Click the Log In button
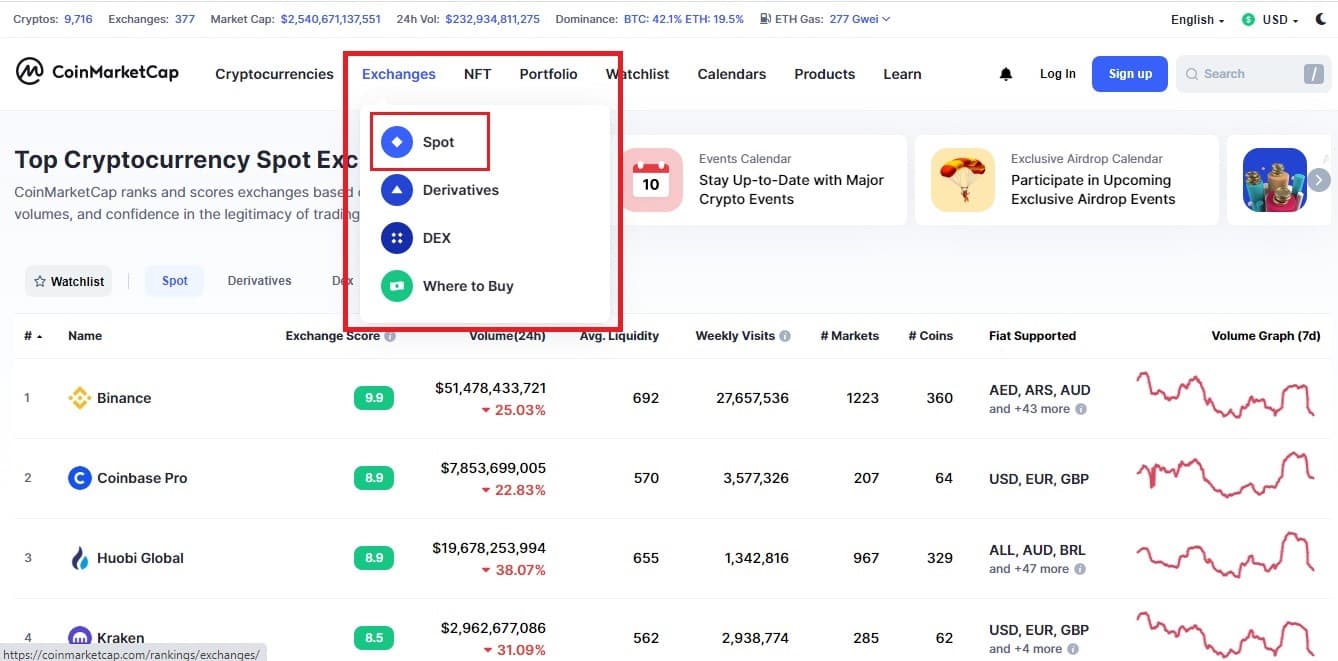 (1058, 74)
